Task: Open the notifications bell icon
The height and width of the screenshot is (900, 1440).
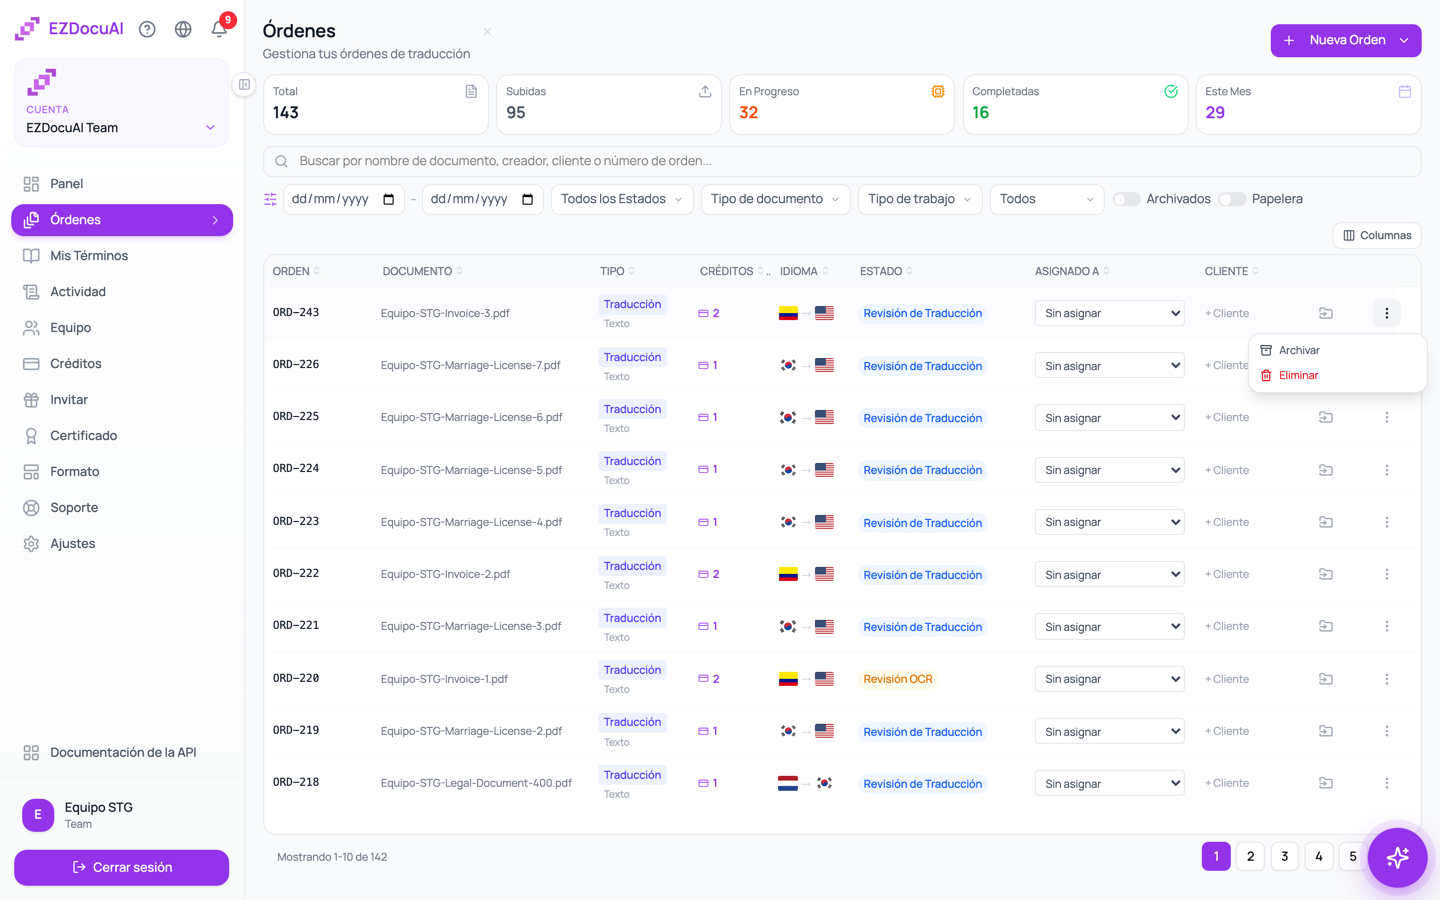Action: [219, 29]
